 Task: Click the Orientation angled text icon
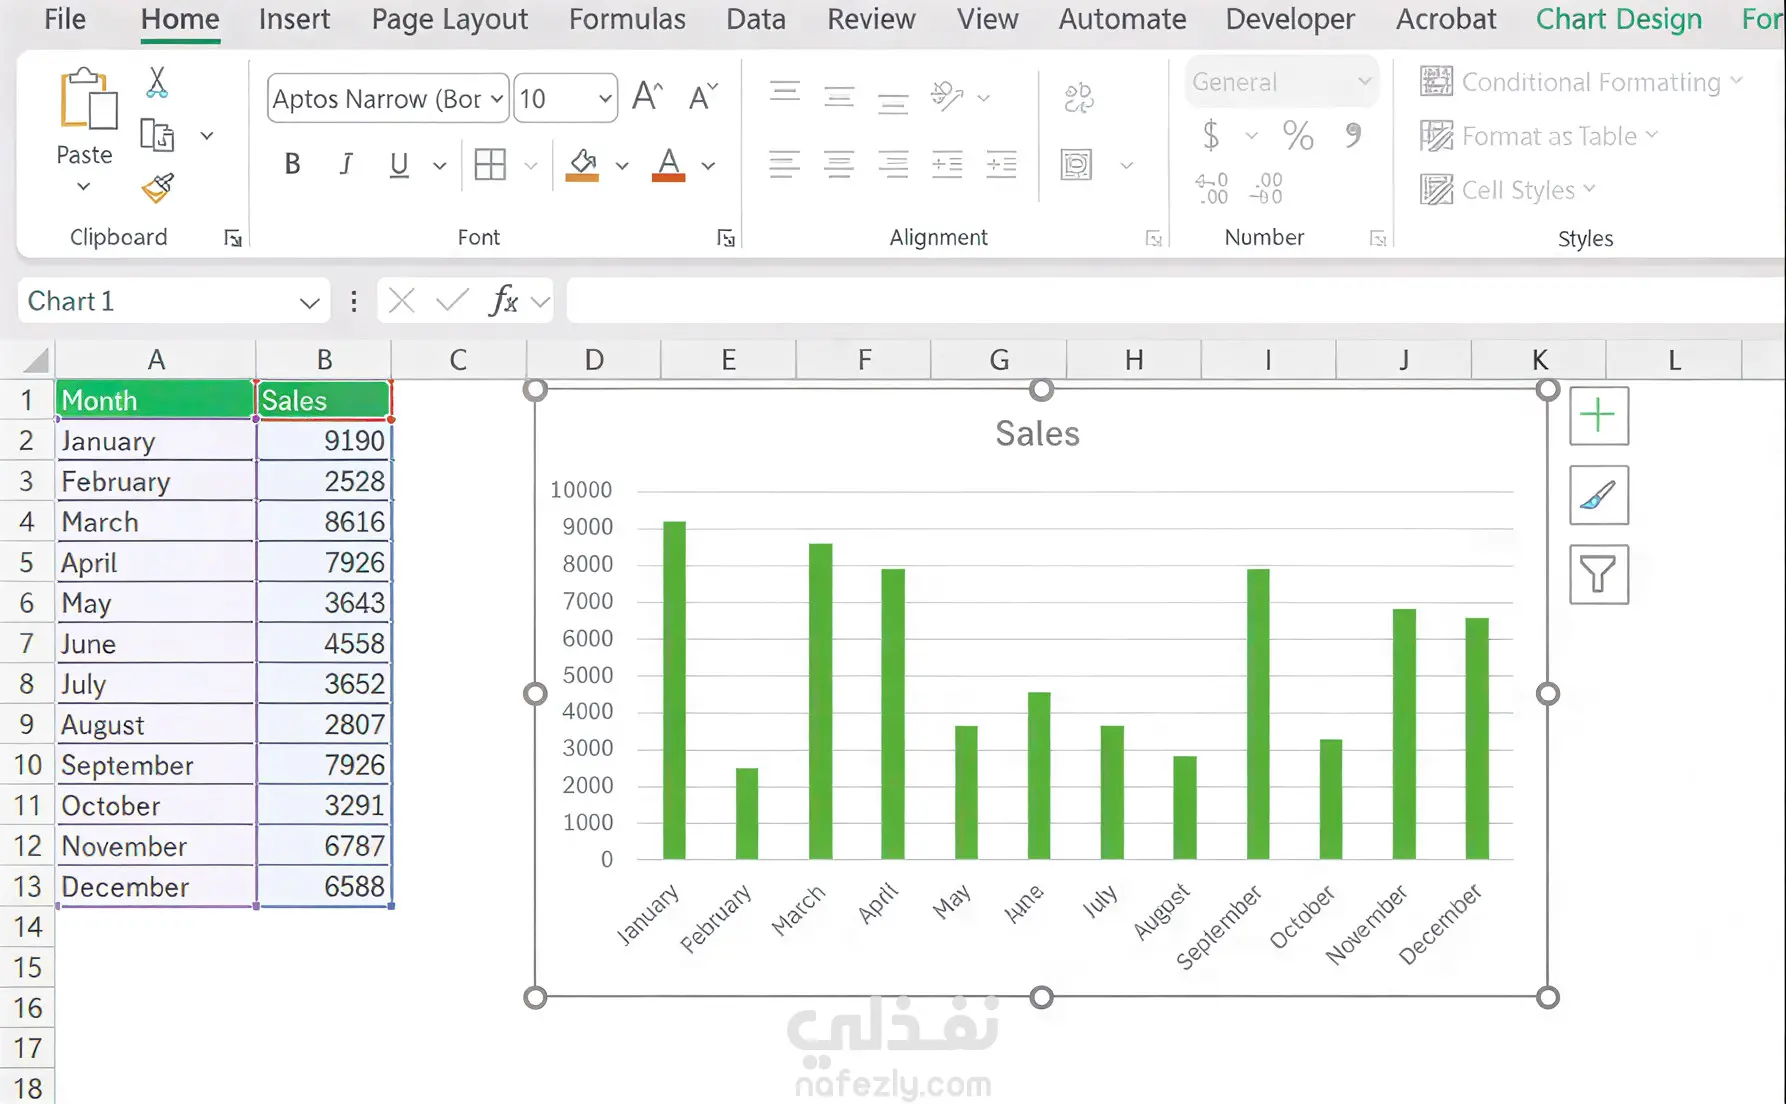pos(946,96)
